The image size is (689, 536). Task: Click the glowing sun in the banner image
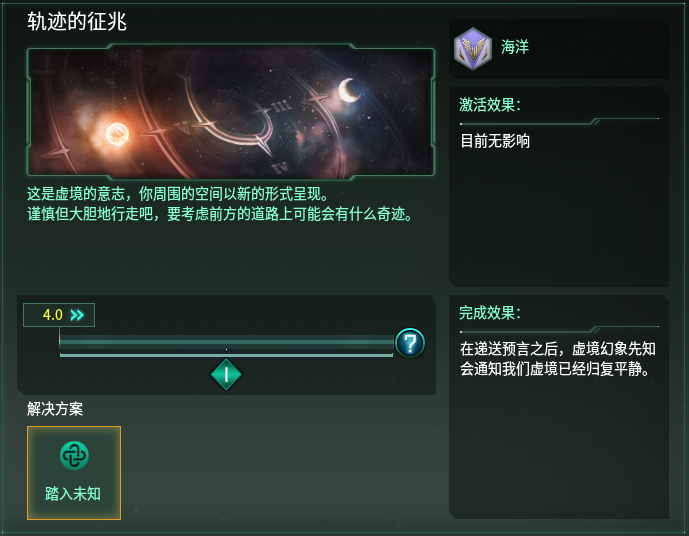(115, 131)
